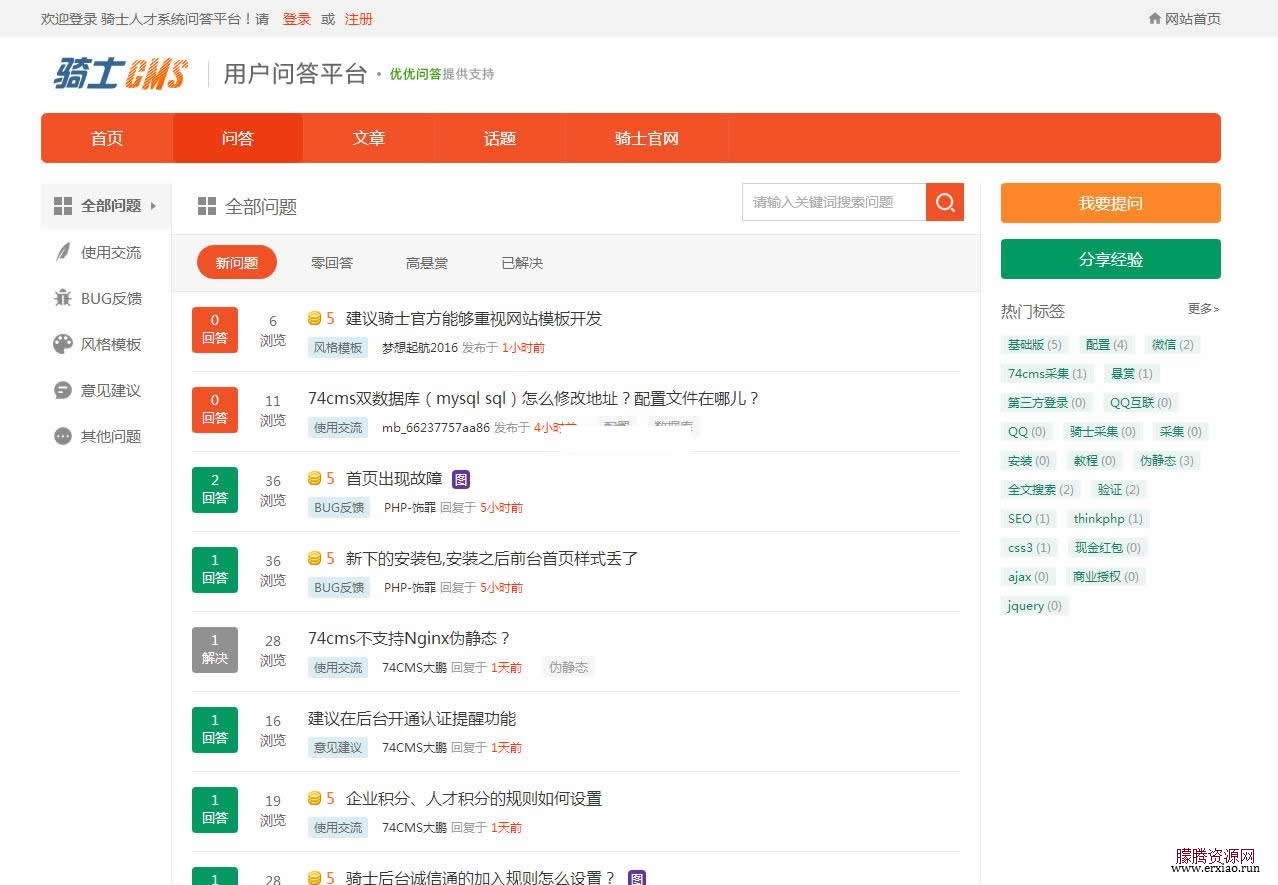Select BUG反馈 category in sidebar
The width and height of the screenshot is (1278, 885).
click(x=111, y=298)
